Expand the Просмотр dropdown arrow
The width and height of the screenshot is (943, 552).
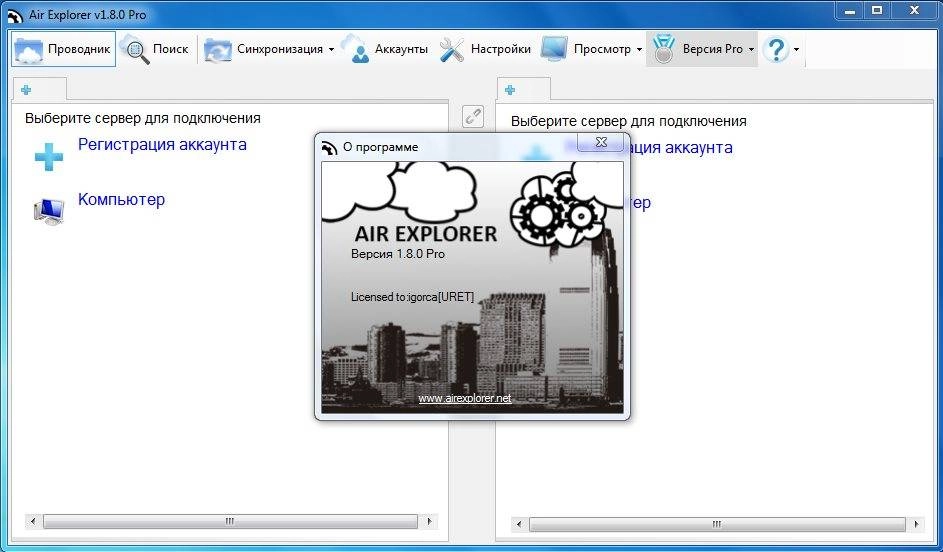[639, 50]
